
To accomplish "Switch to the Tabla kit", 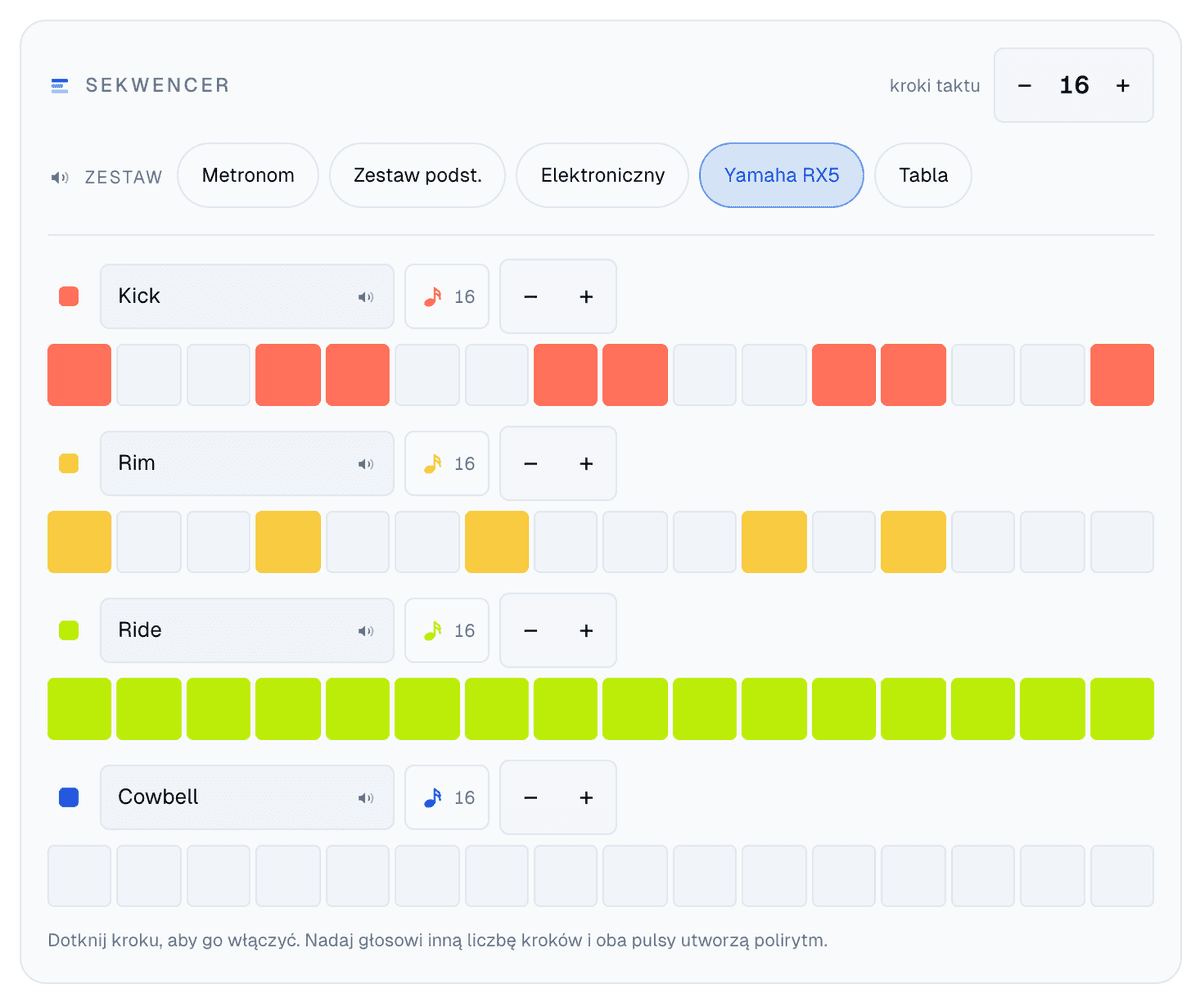I will tap(923, 176).
